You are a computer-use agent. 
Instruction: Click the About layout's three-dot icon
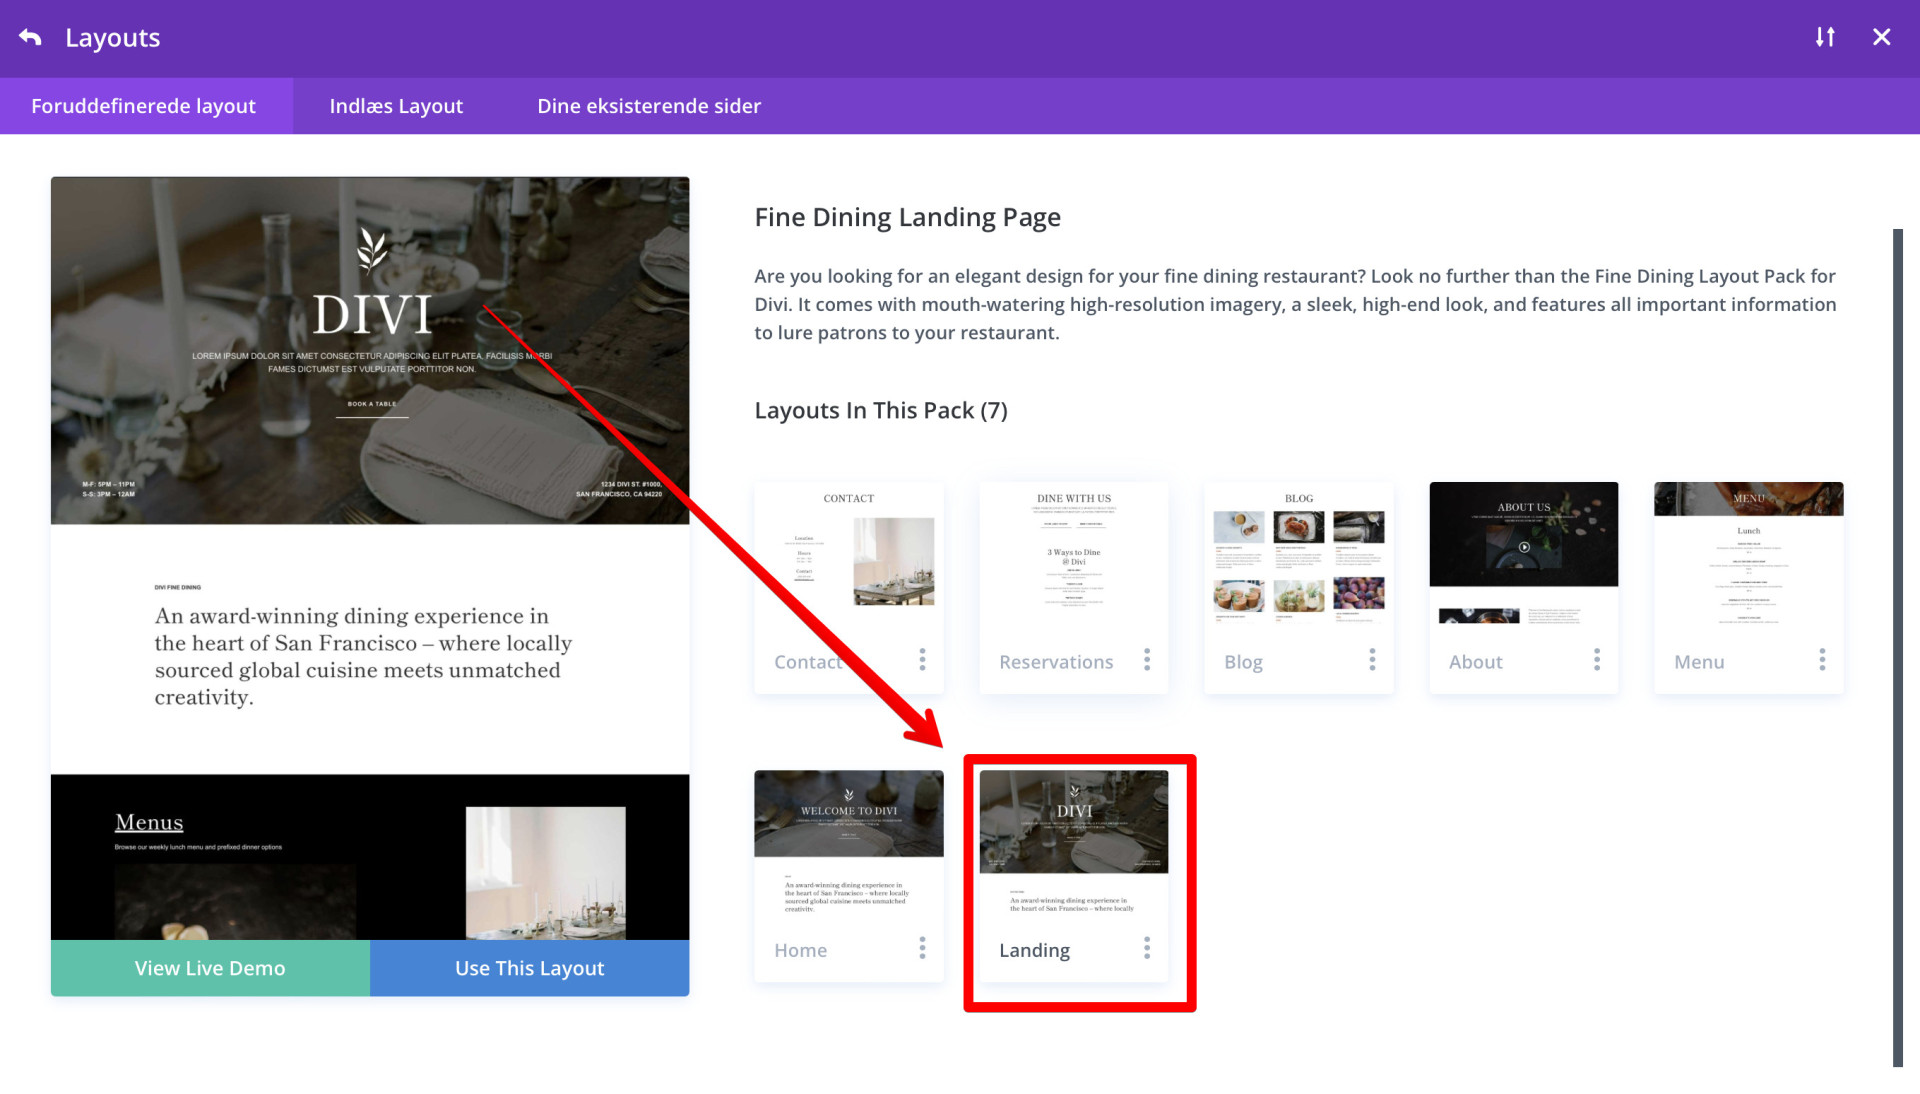pyautogui.click(x=1597, y=660)
